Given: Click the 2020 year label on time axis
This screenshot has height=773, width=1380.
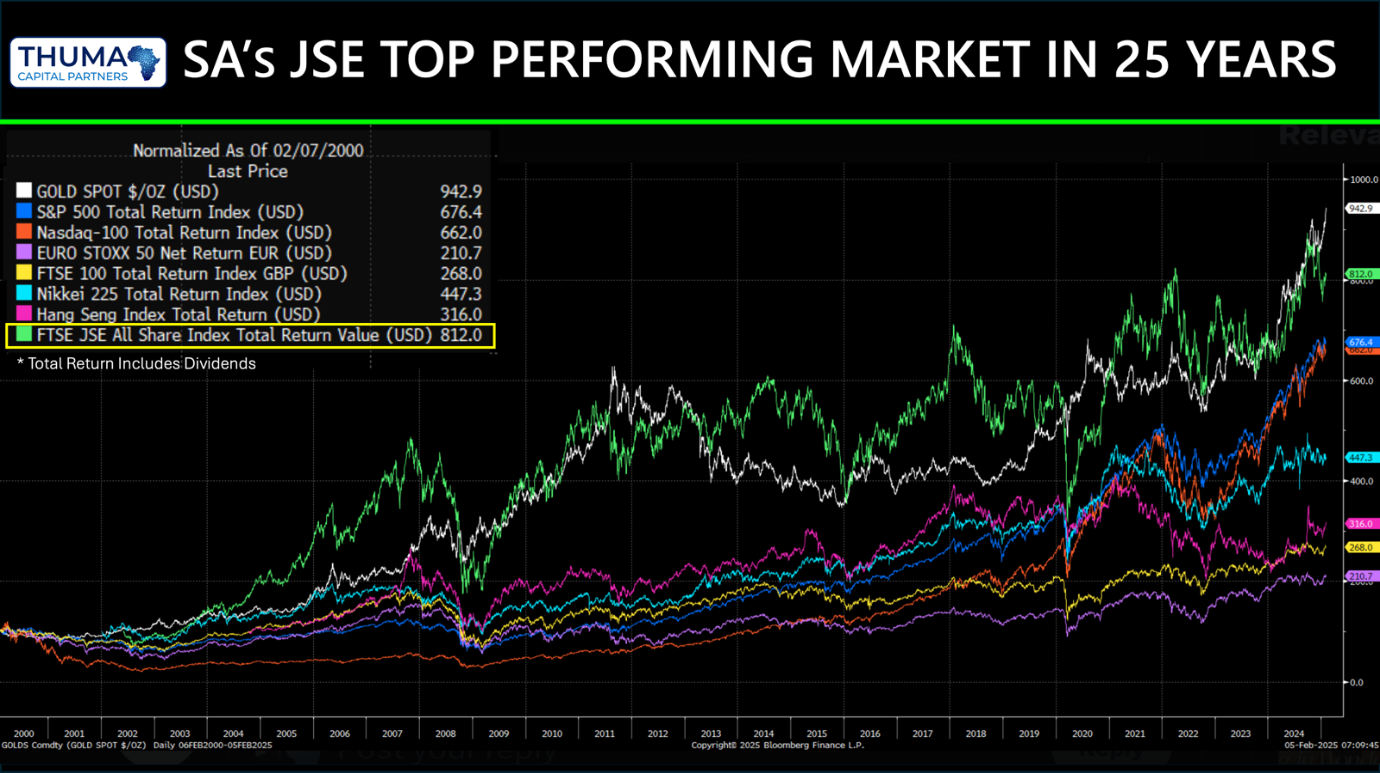Looking at the screenshot, I should point(1082,733).
